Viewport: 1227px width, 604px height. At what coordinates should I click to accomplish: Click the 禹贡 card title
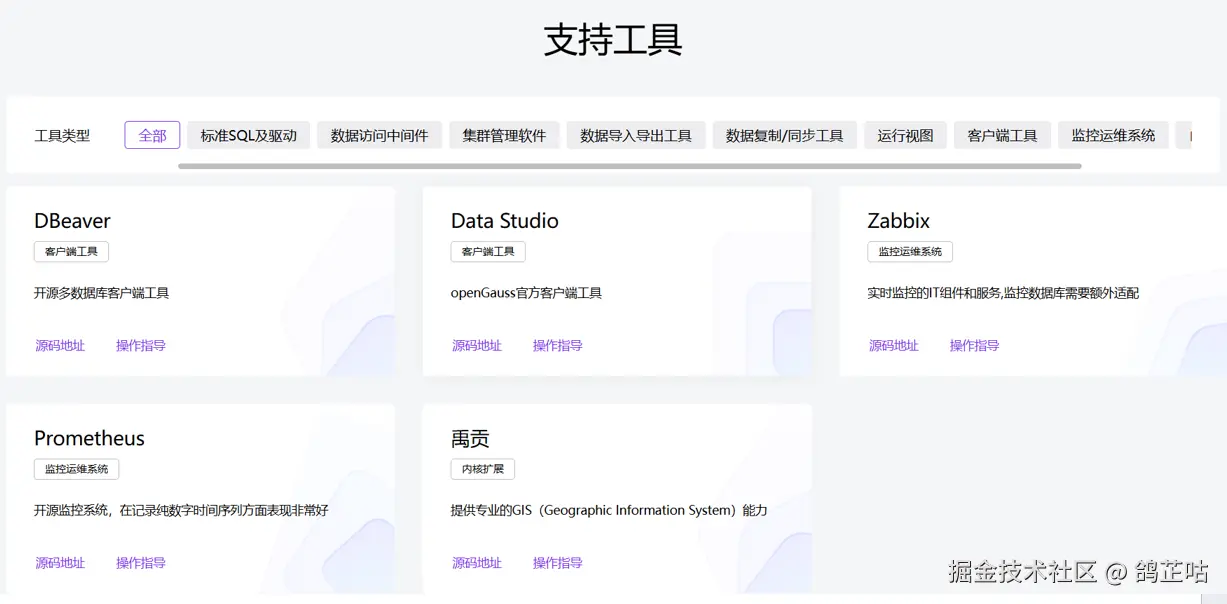[x=470, y=438]
